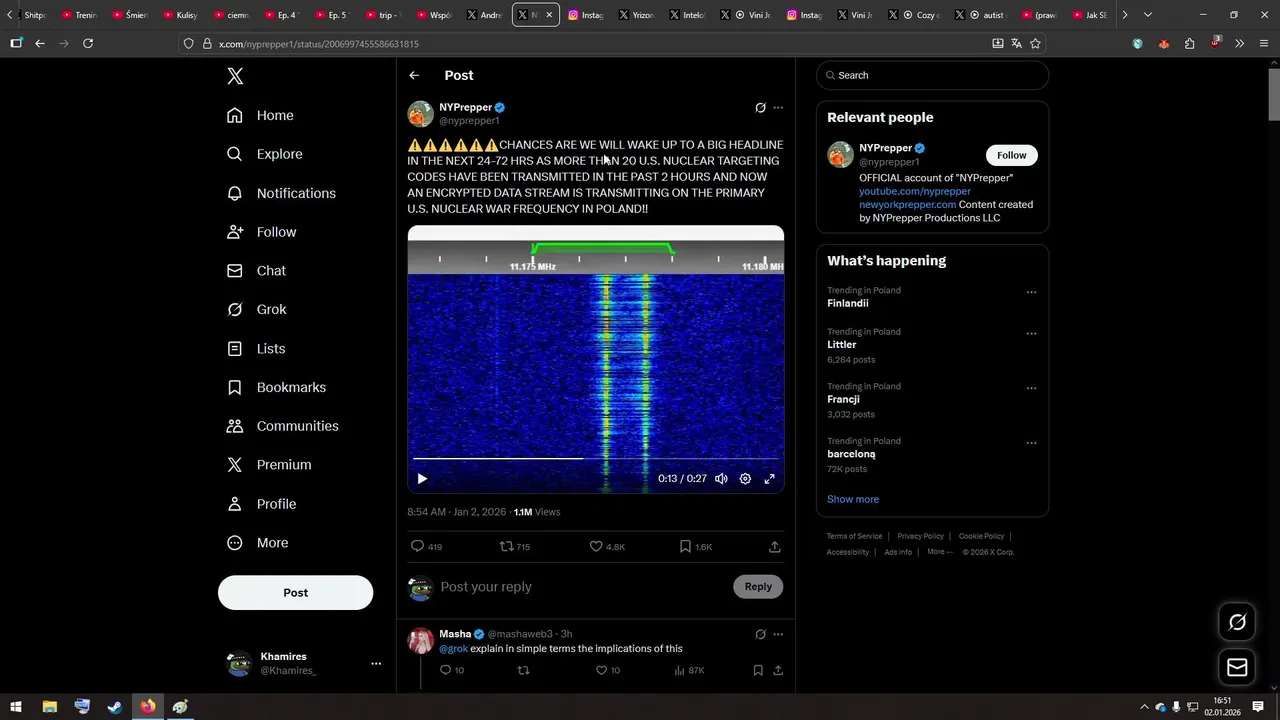Bookmark Masha's reply

[758, 671]
